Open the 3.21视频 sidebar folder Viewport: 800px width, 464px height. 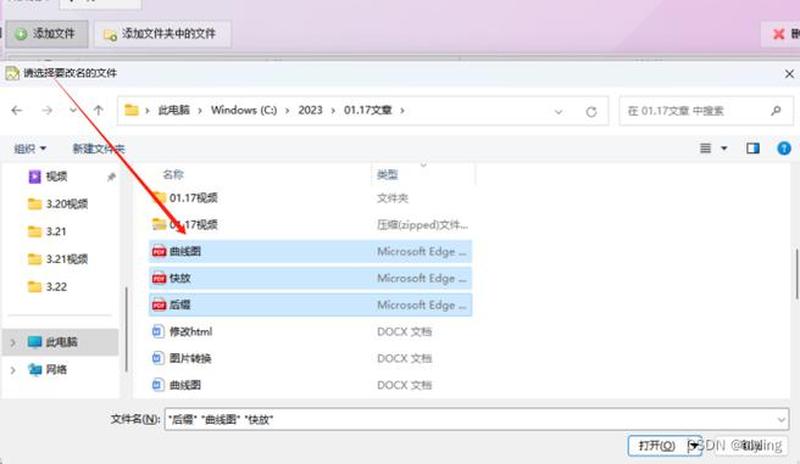58,259
